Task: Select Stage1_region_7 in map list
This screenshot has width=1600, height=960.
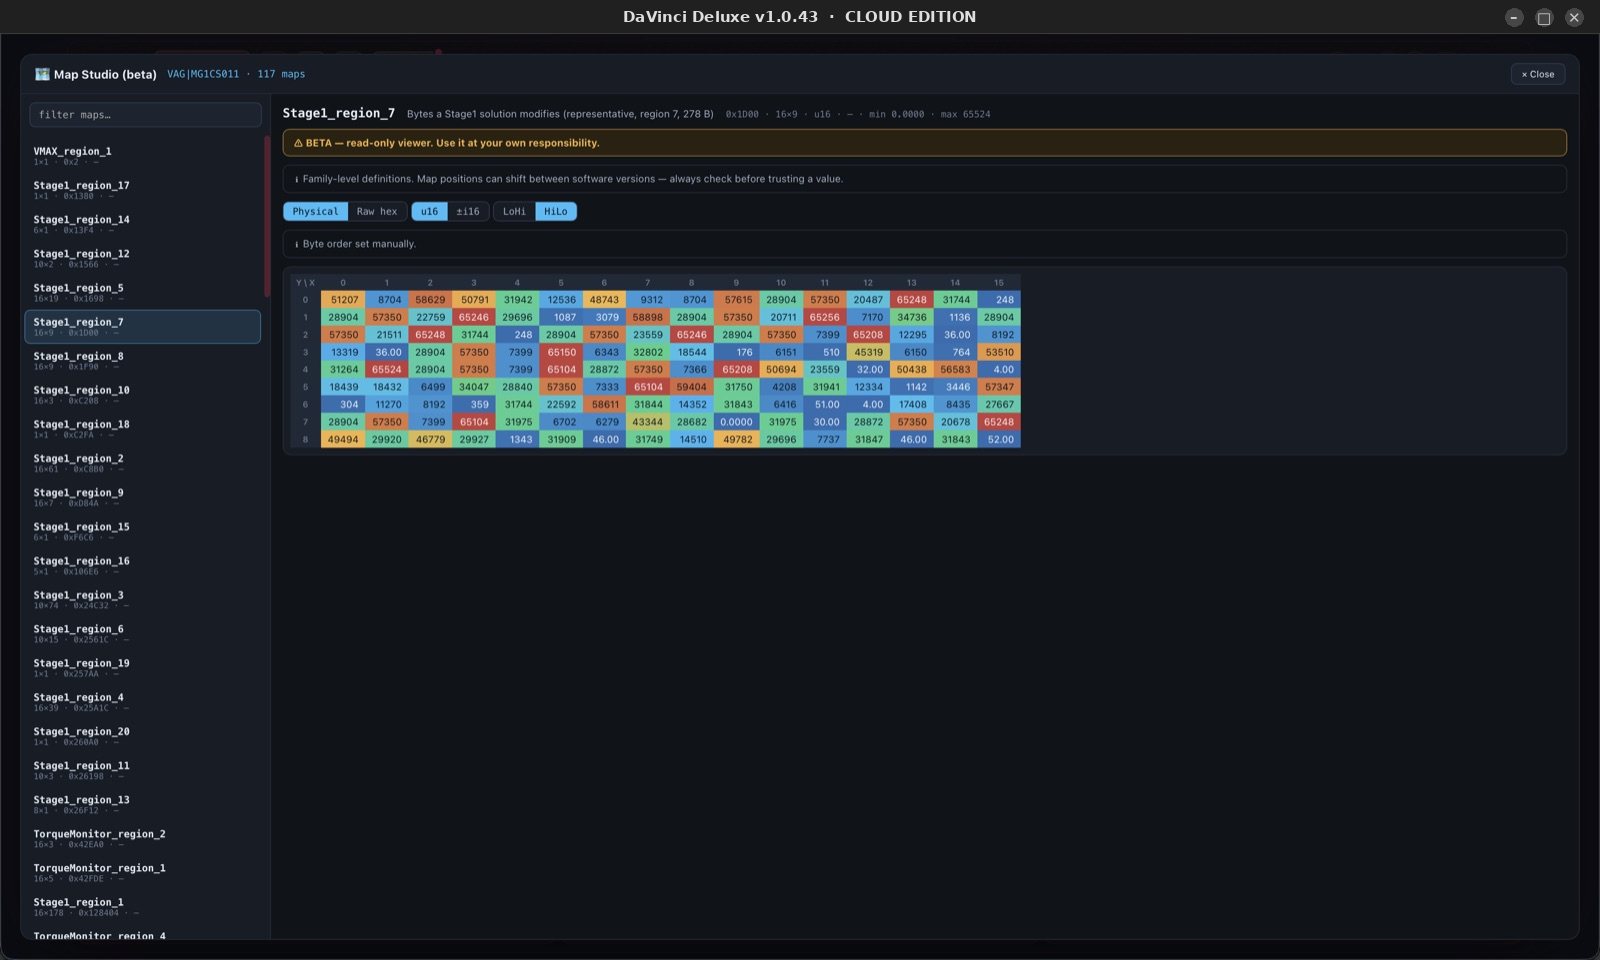Action: tap(143, 326)
